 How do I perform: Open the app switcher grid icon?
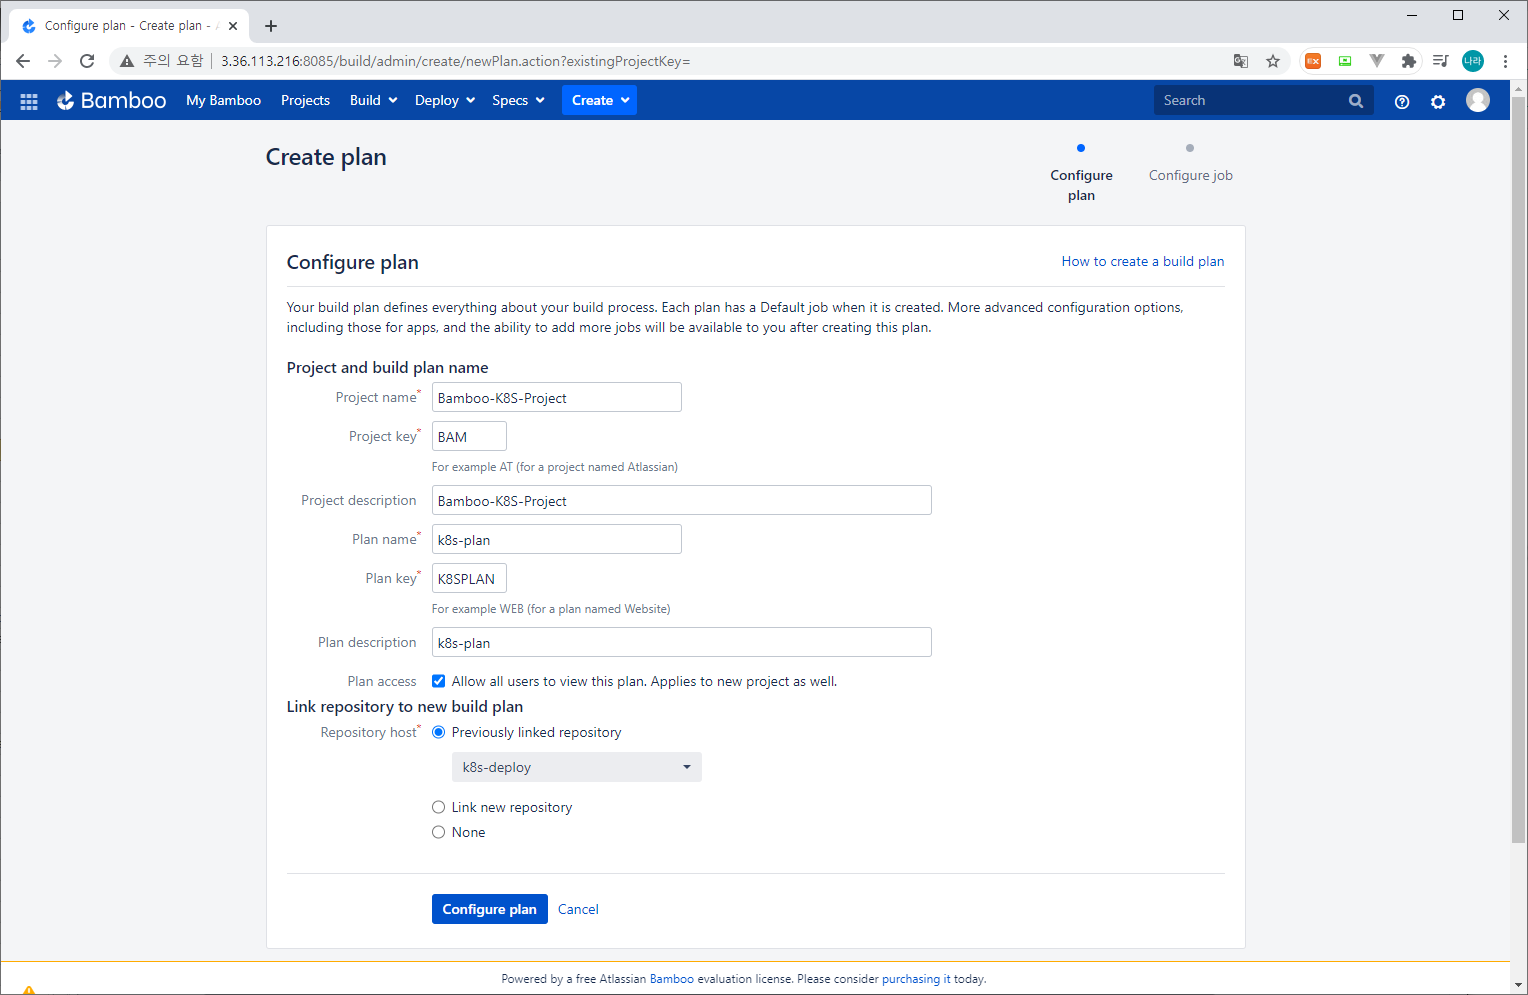29,101
